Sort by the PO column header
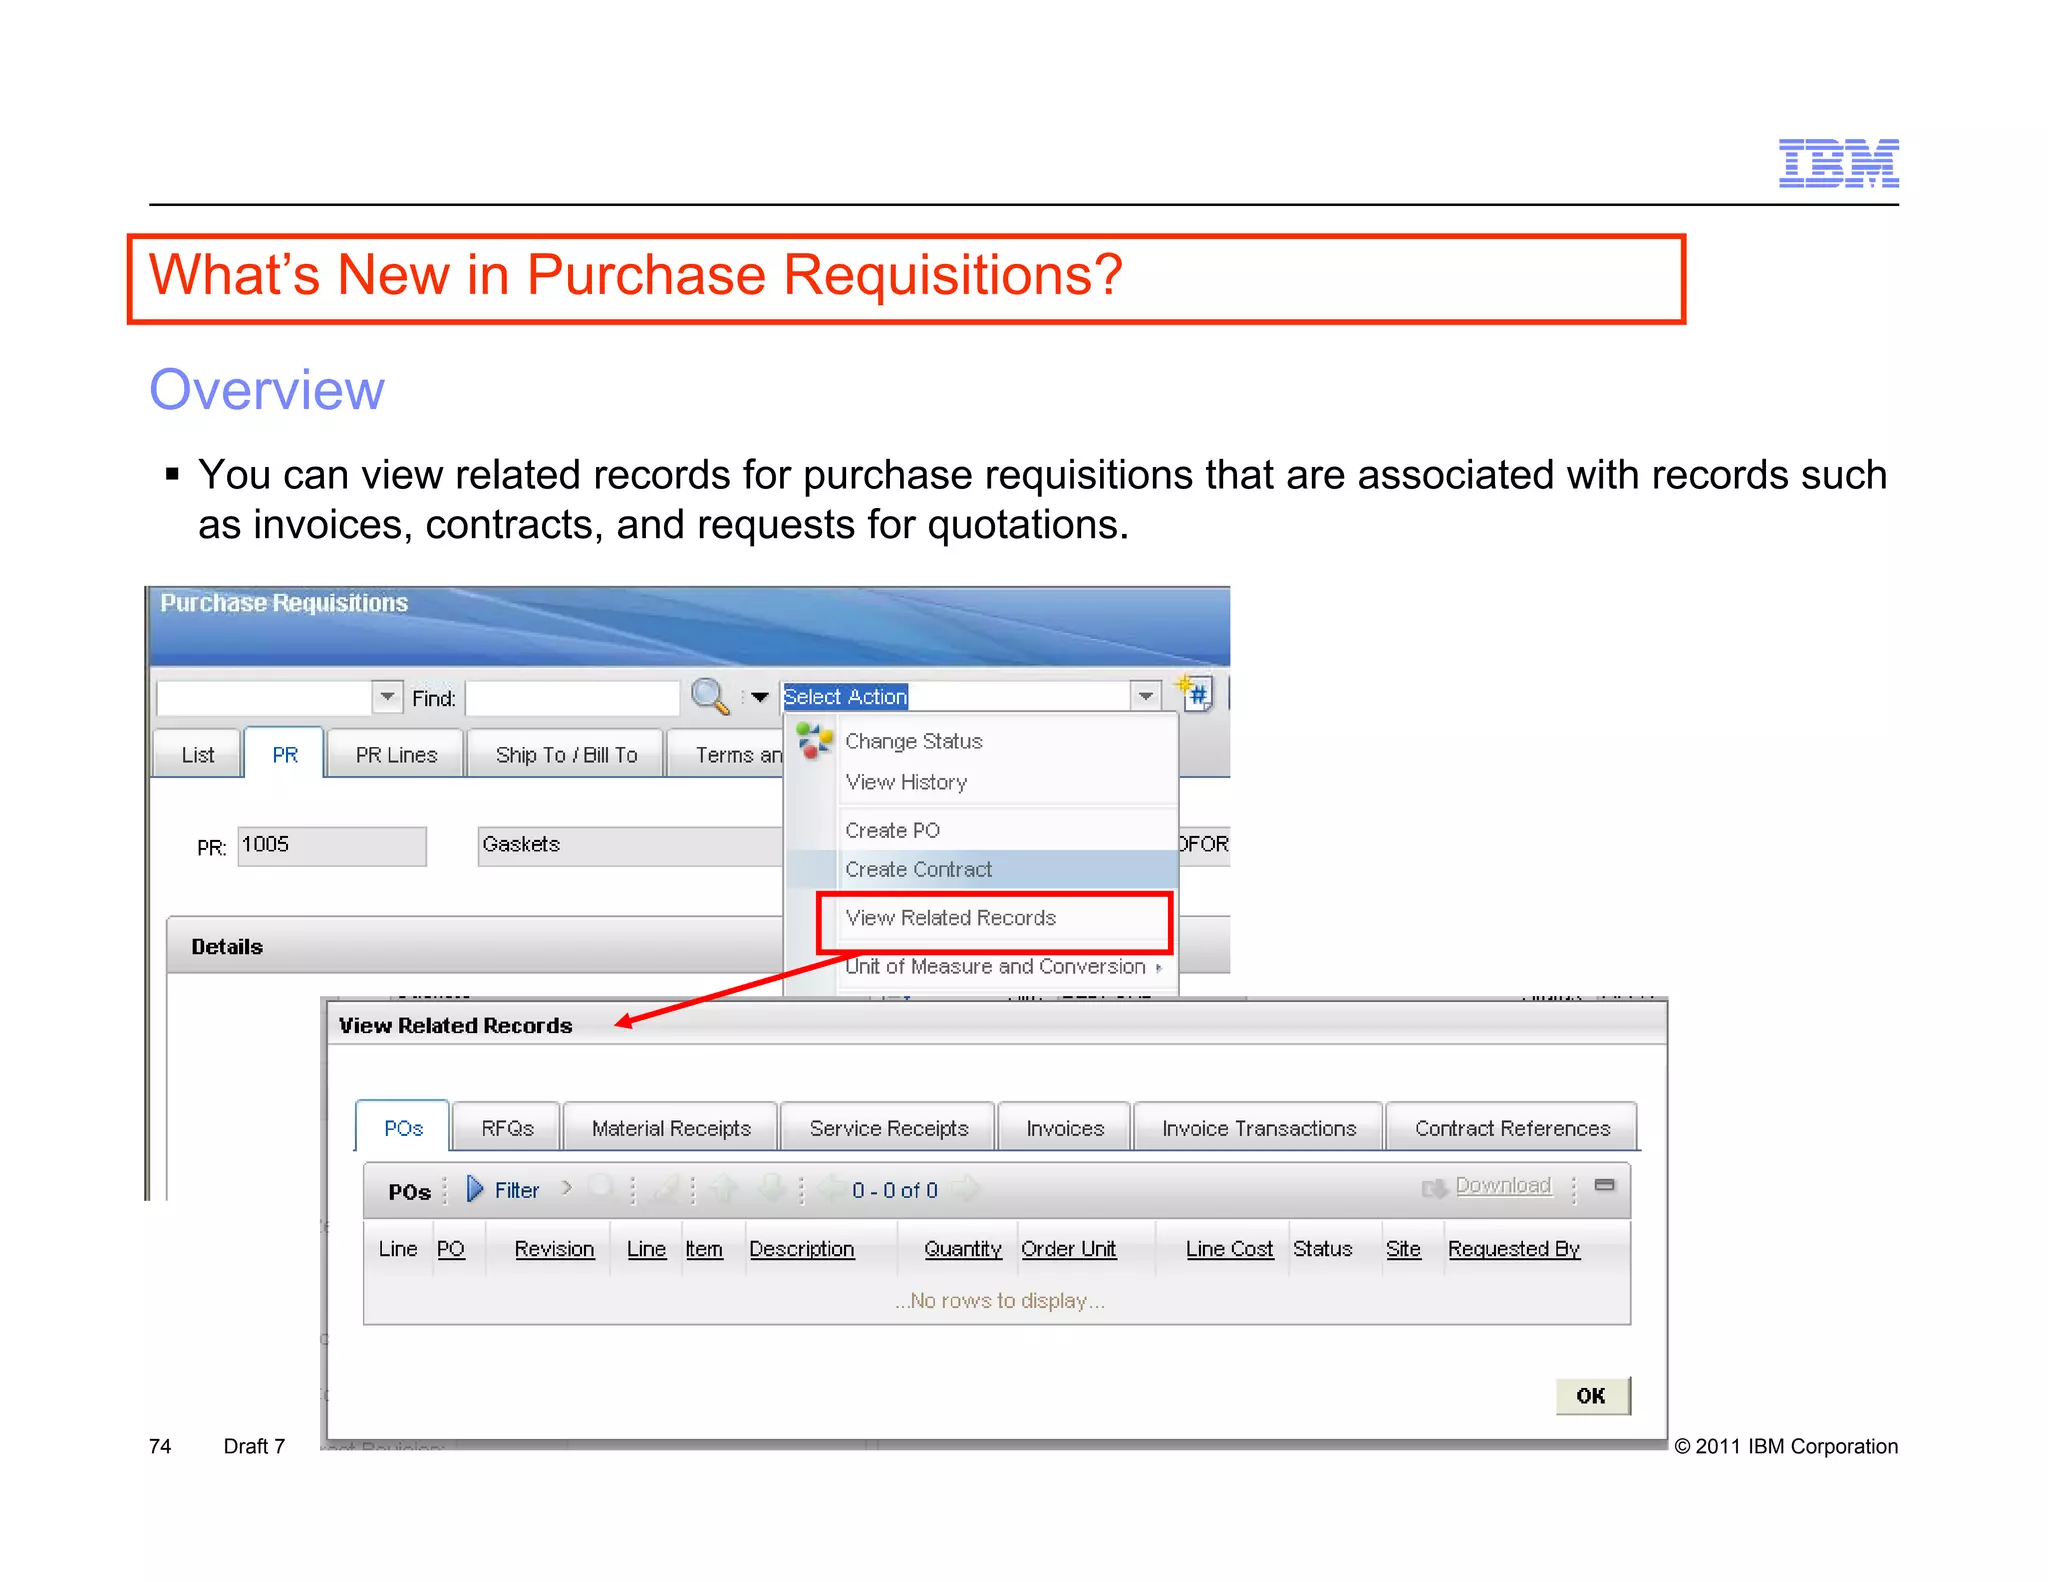This screenshot has height=1582, width=2048. (451, 1249)
